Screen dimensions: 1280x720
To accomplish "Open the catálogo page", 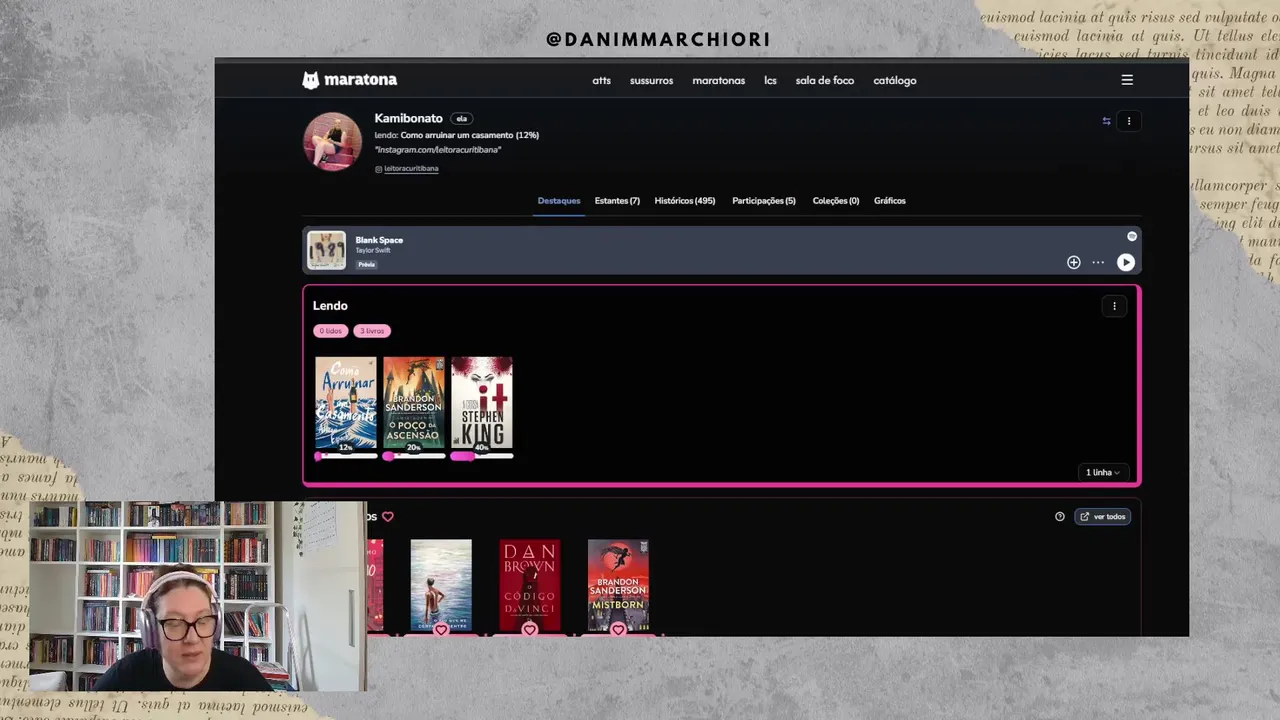I will (895, 81).
